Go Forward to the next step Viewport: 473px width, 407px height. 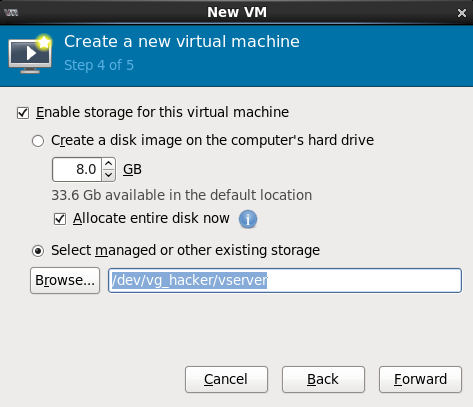(x=420, y=379)
